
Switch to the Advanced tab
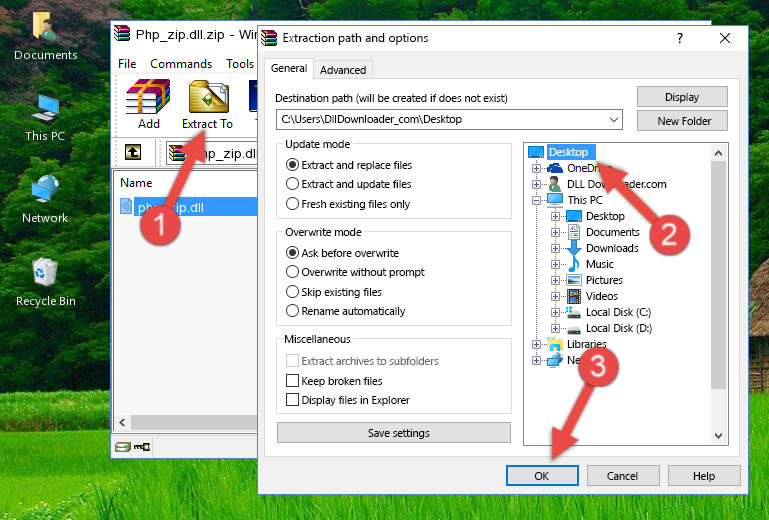coord(343,70)
